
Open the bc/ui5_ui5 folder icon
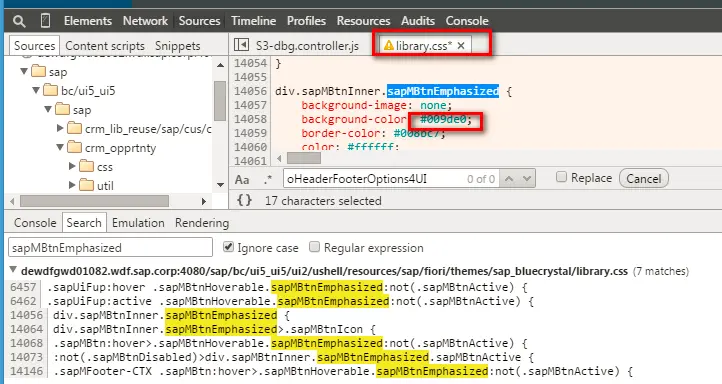coord(51,90)
